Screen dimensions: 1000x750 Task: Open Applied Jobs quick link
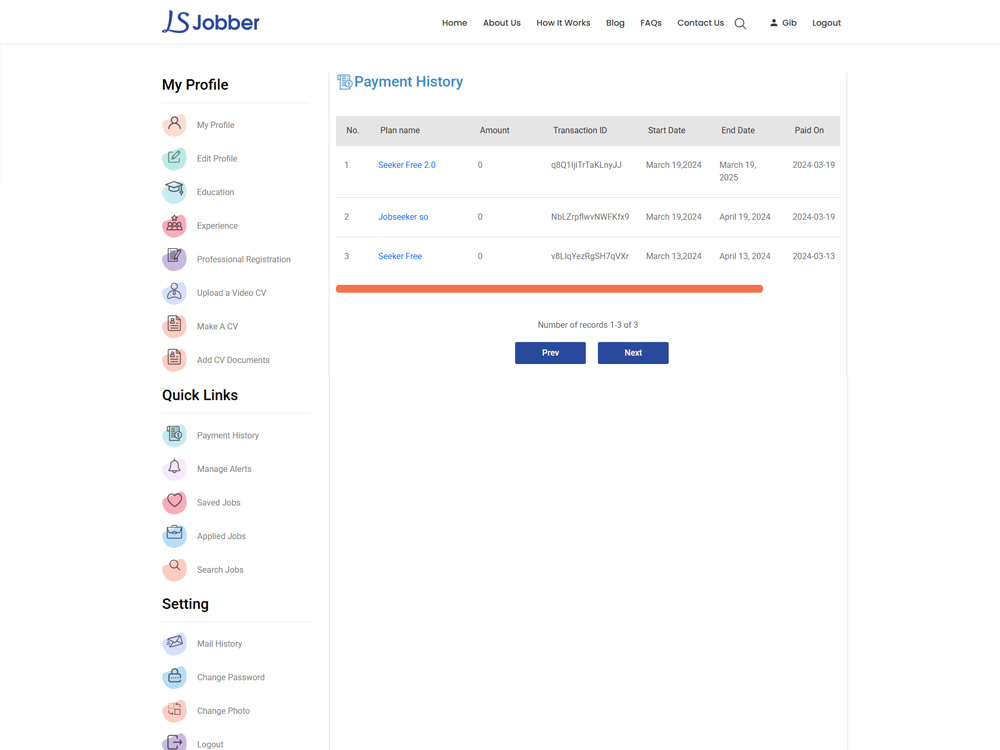click(221, 536)
